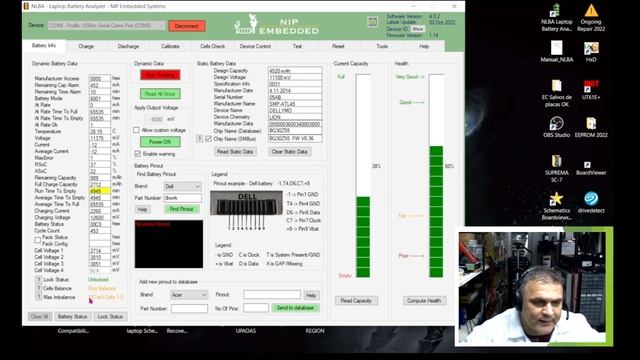Click Compute Health button
This screenshot has height=360, width=640.
point(424,300)
